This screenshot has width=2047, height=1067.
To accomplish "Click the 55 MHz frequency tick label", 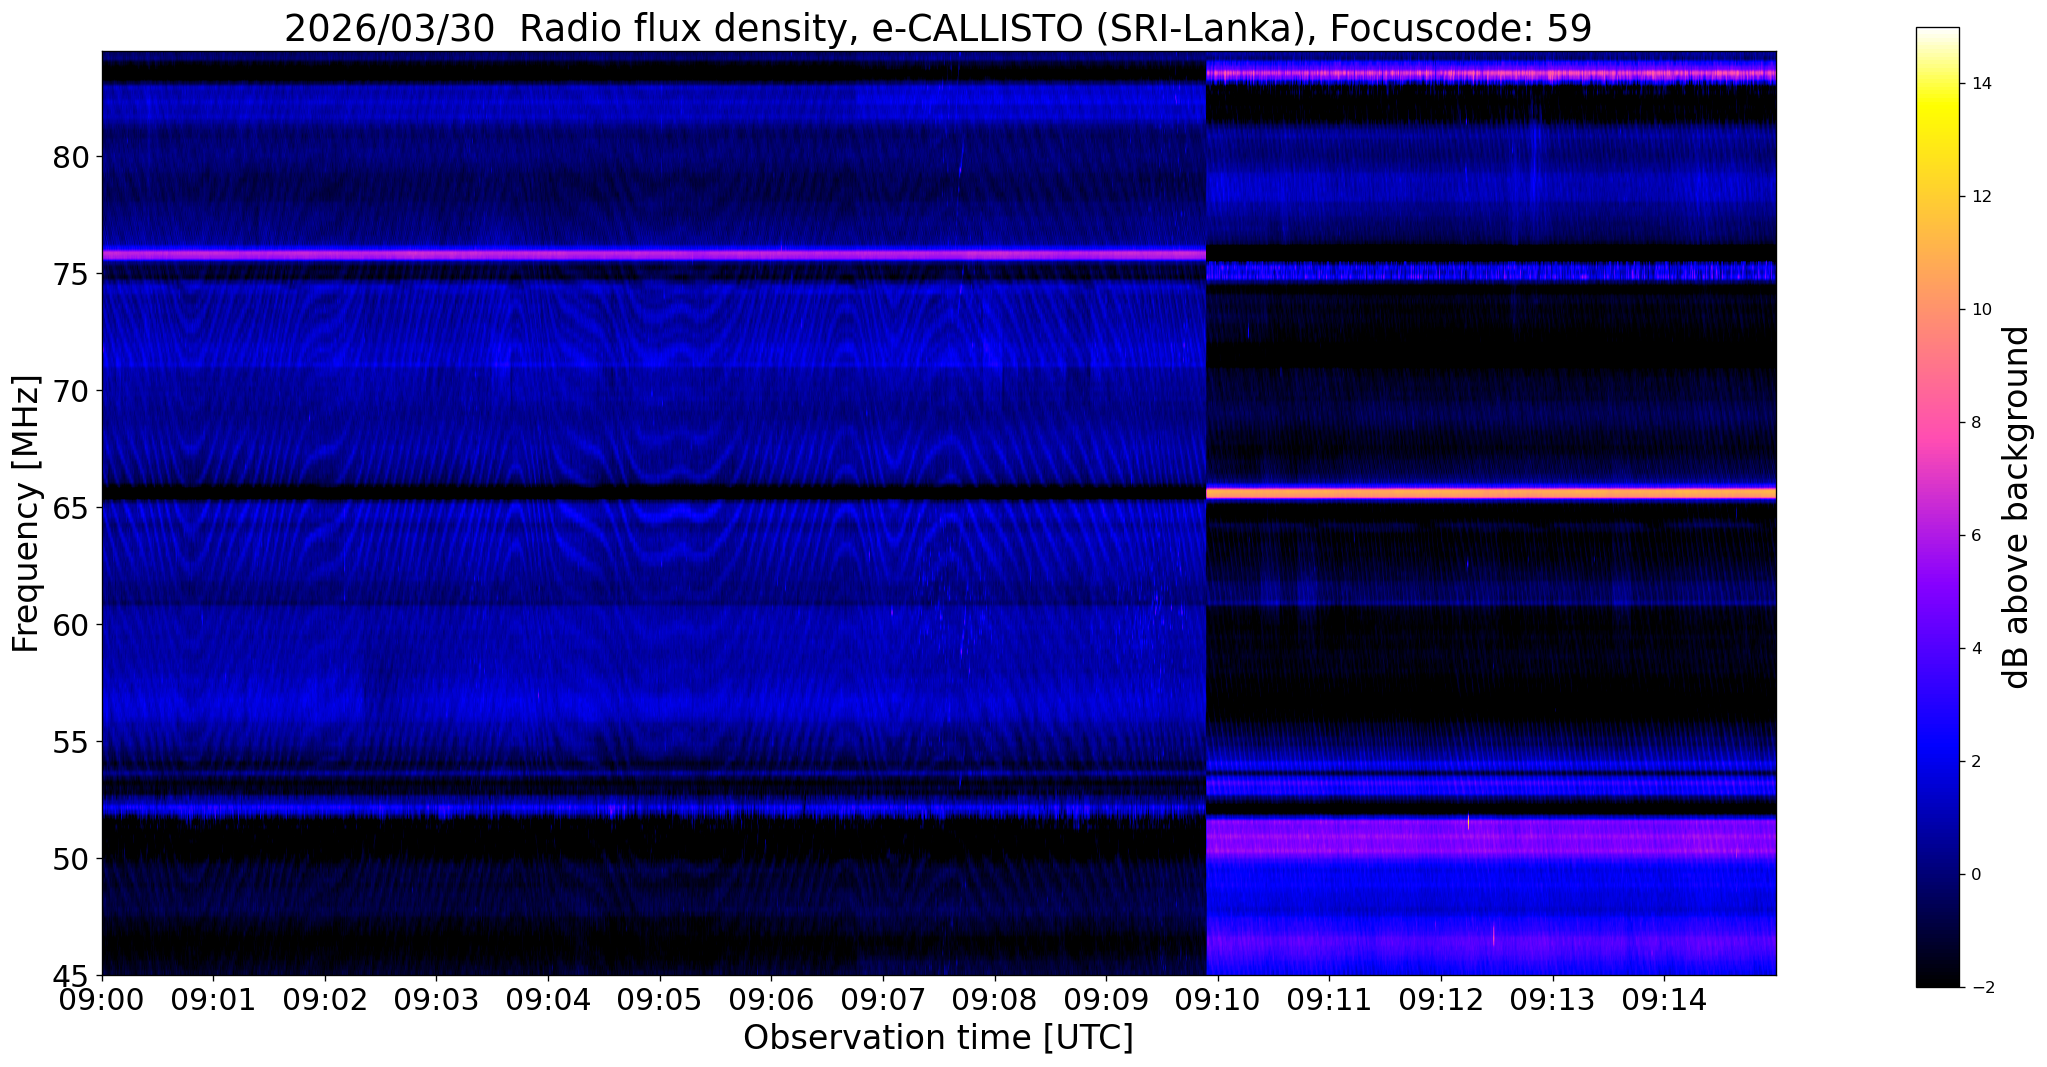I will pyautogui.click(x=70, y=742).
